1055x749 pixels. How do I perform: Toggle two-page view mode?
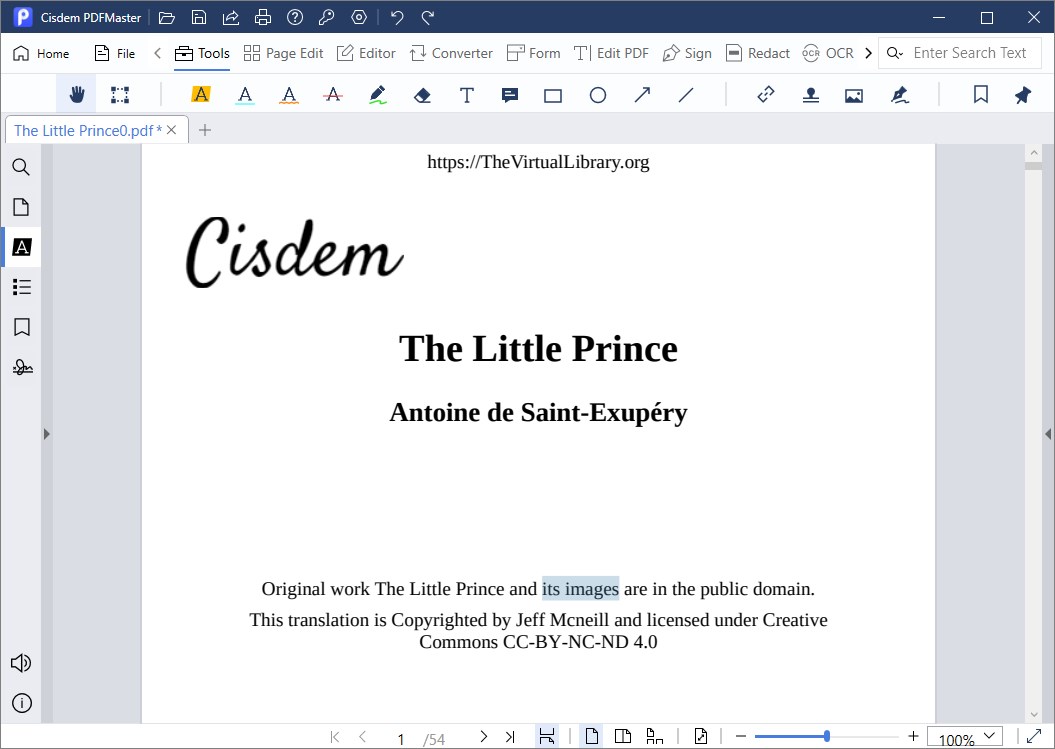coord(623,737)
